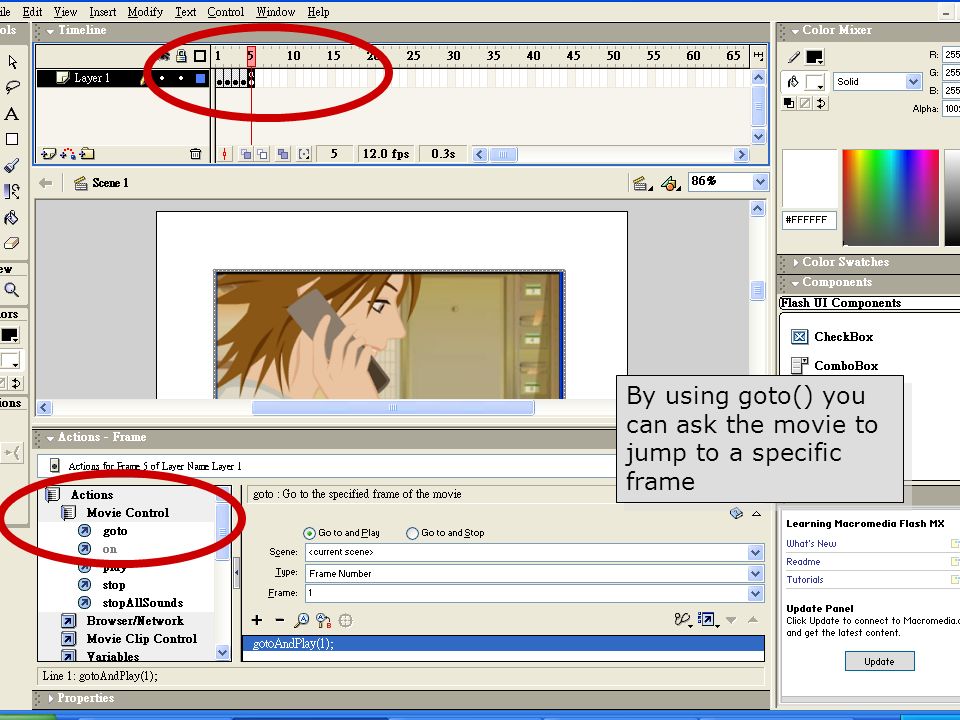Open the Control menu
960x720 pixels.
click(225, 12)
